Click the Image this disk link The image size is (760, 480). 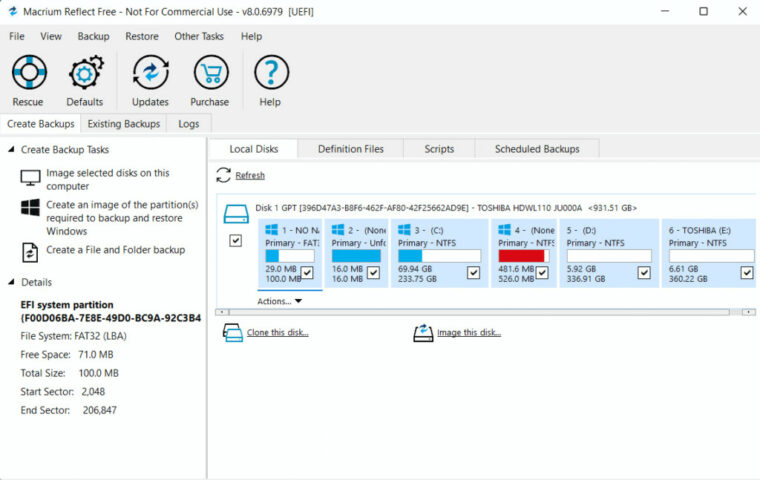click(469, 333)
